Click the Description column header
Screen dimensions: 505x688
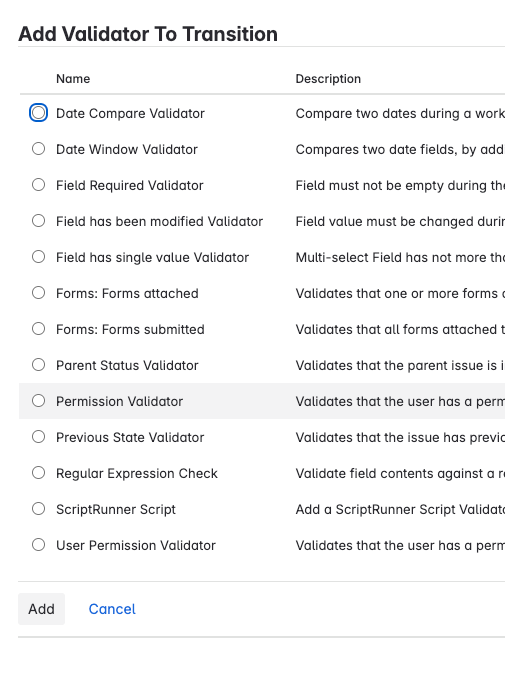[328, 79]
